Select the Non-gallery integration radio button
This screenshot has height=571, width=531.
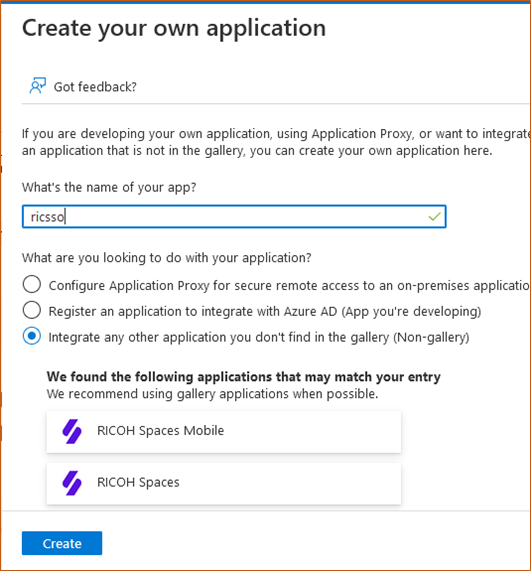[32, 336]
